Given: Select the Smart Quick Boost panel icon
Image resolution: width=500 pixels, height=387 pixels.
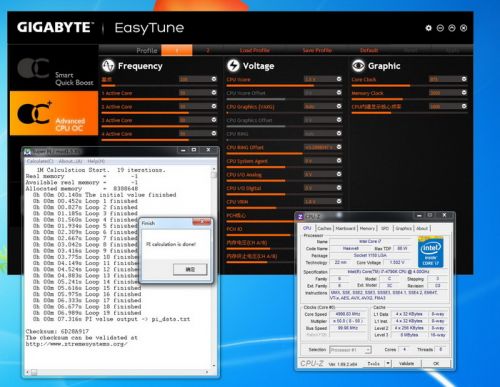Looking at the screenshot, I should (x=33, y=69).
